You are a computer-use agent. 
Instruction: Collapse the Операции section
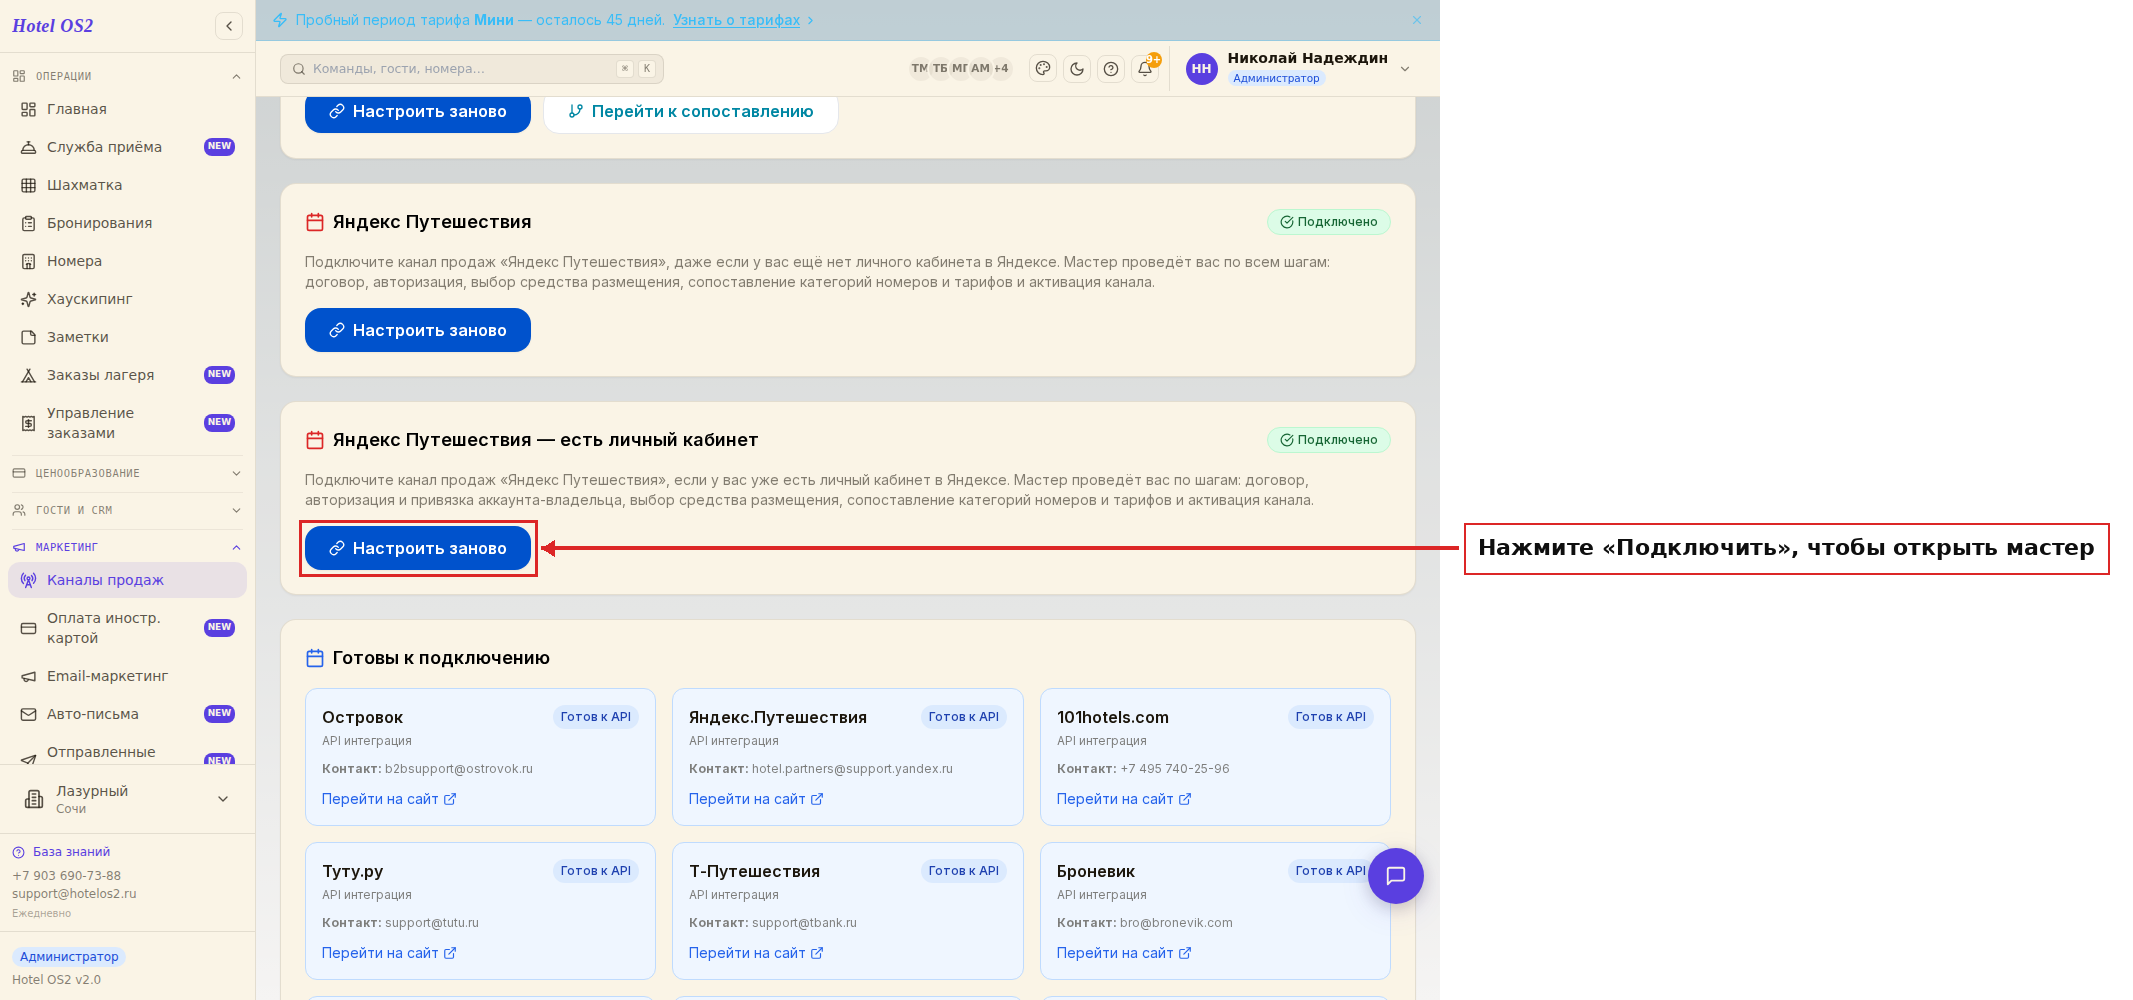pyautogui.click(x=127, y=76)
